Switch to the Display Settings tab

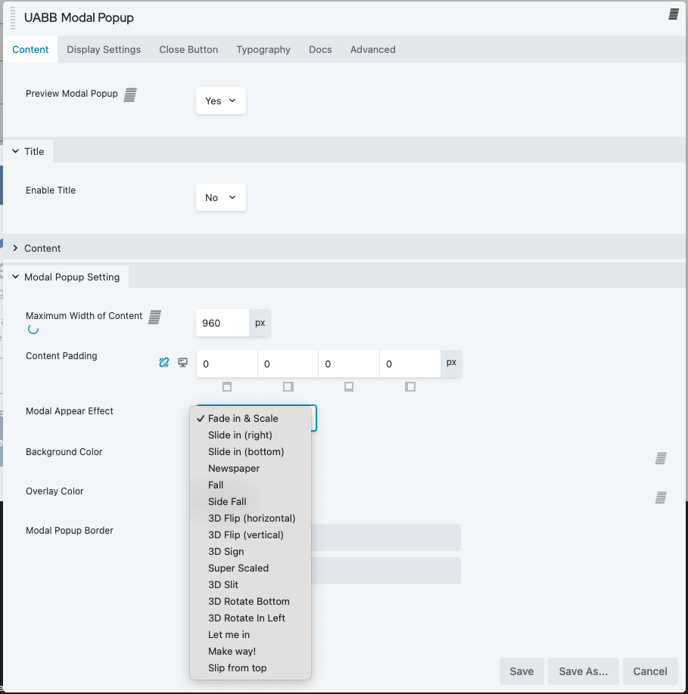click(103, 49)
